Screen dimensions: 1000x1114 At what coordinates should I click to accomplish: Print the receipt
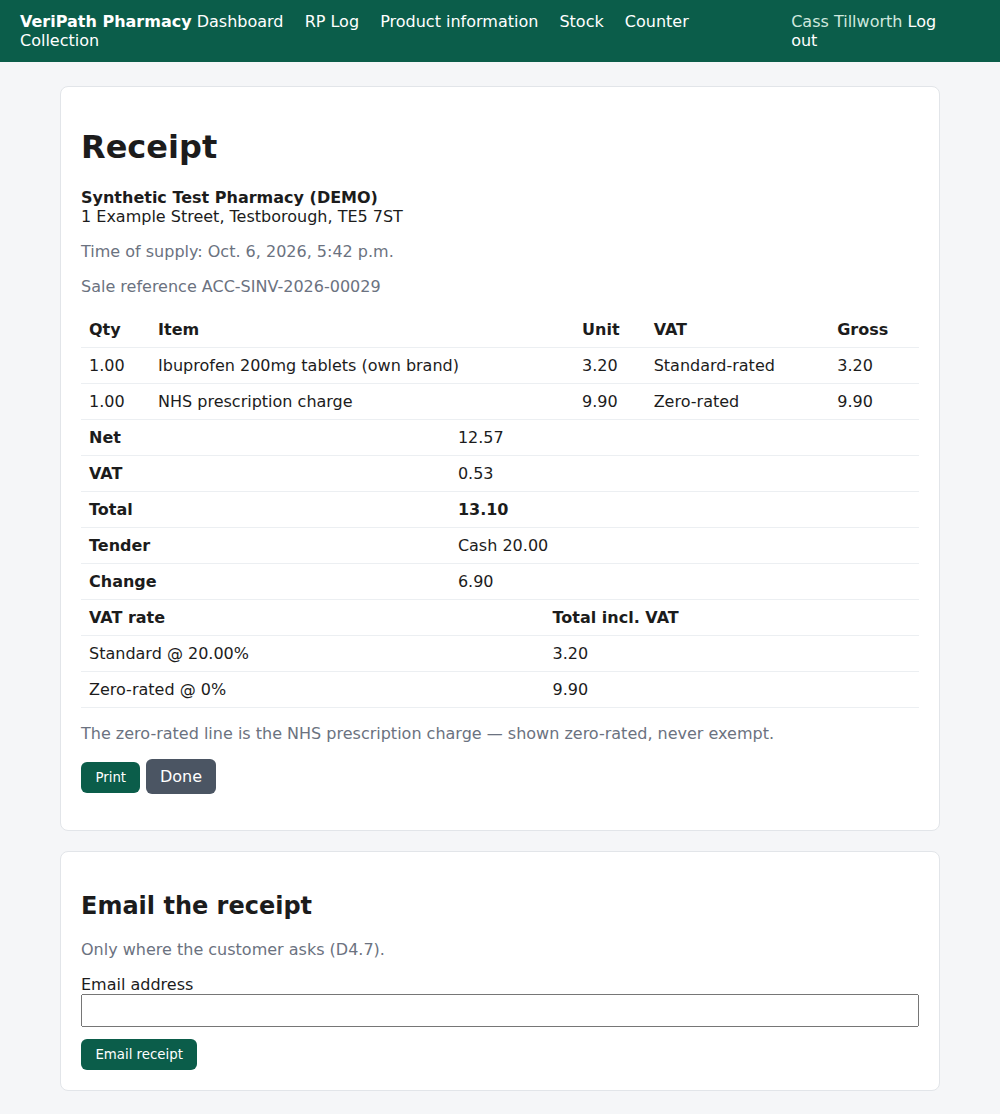tap(110, 777)
